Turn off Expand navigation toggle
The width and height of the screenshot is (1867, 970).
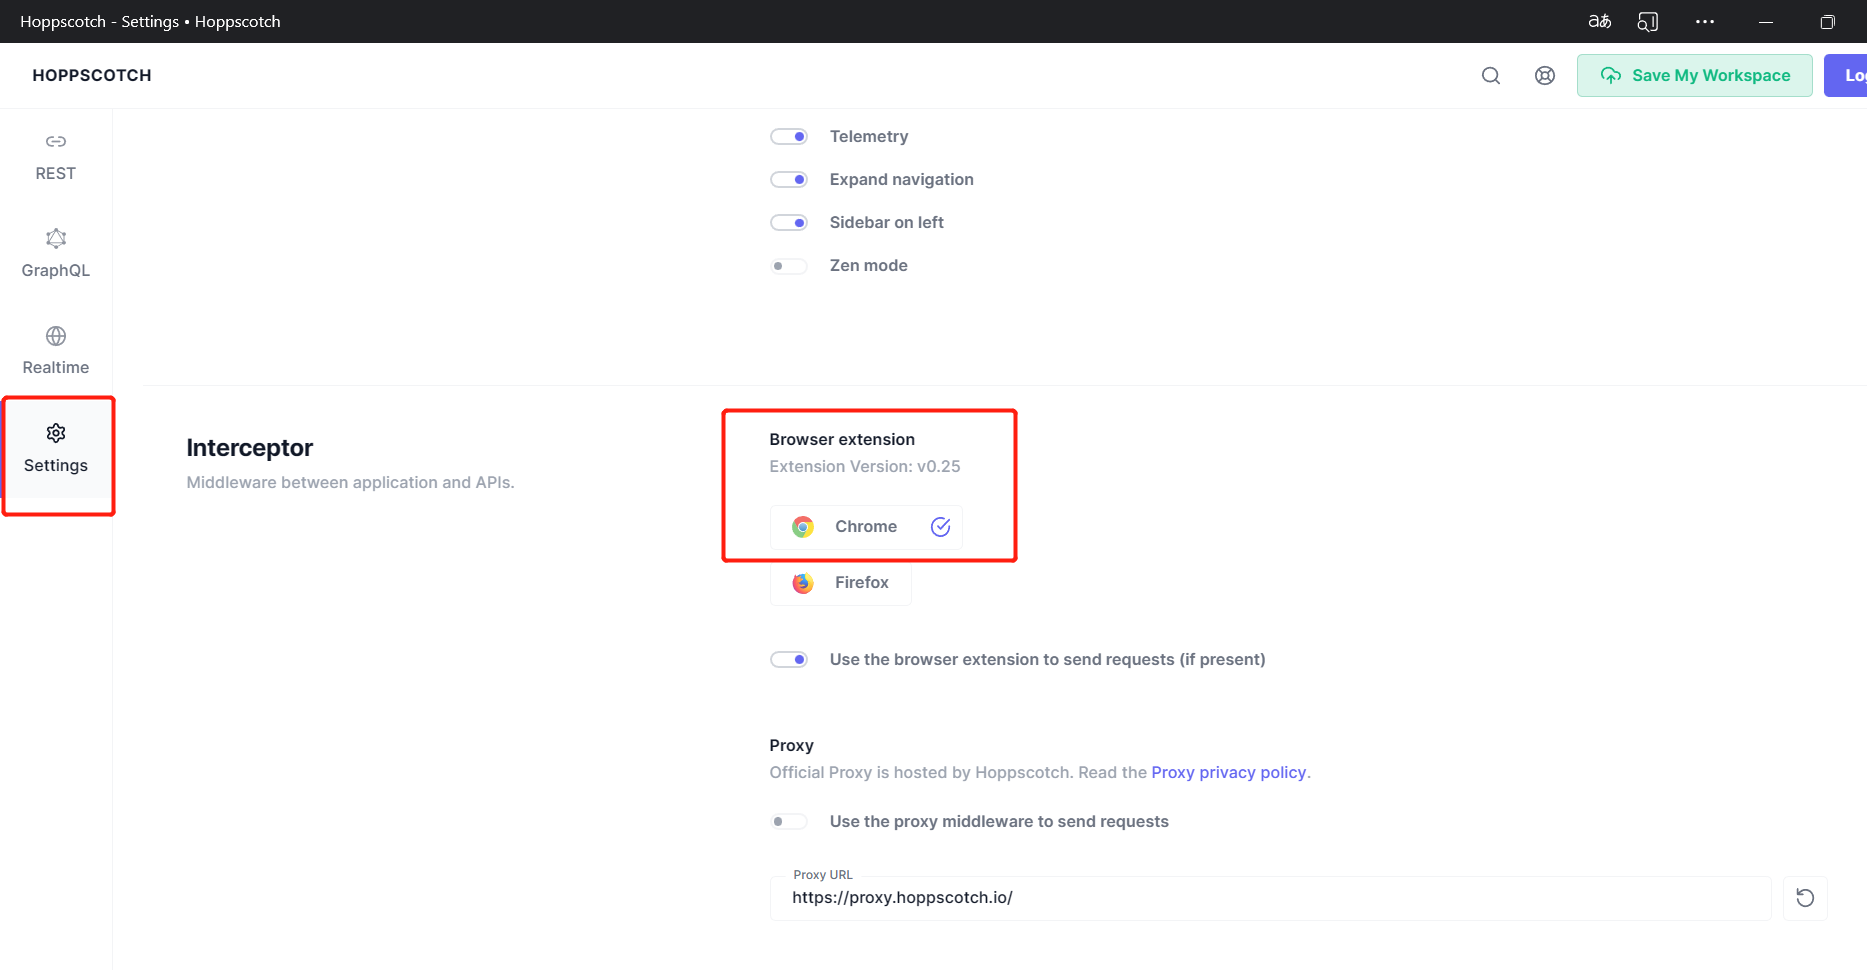(x=789, y=180)
